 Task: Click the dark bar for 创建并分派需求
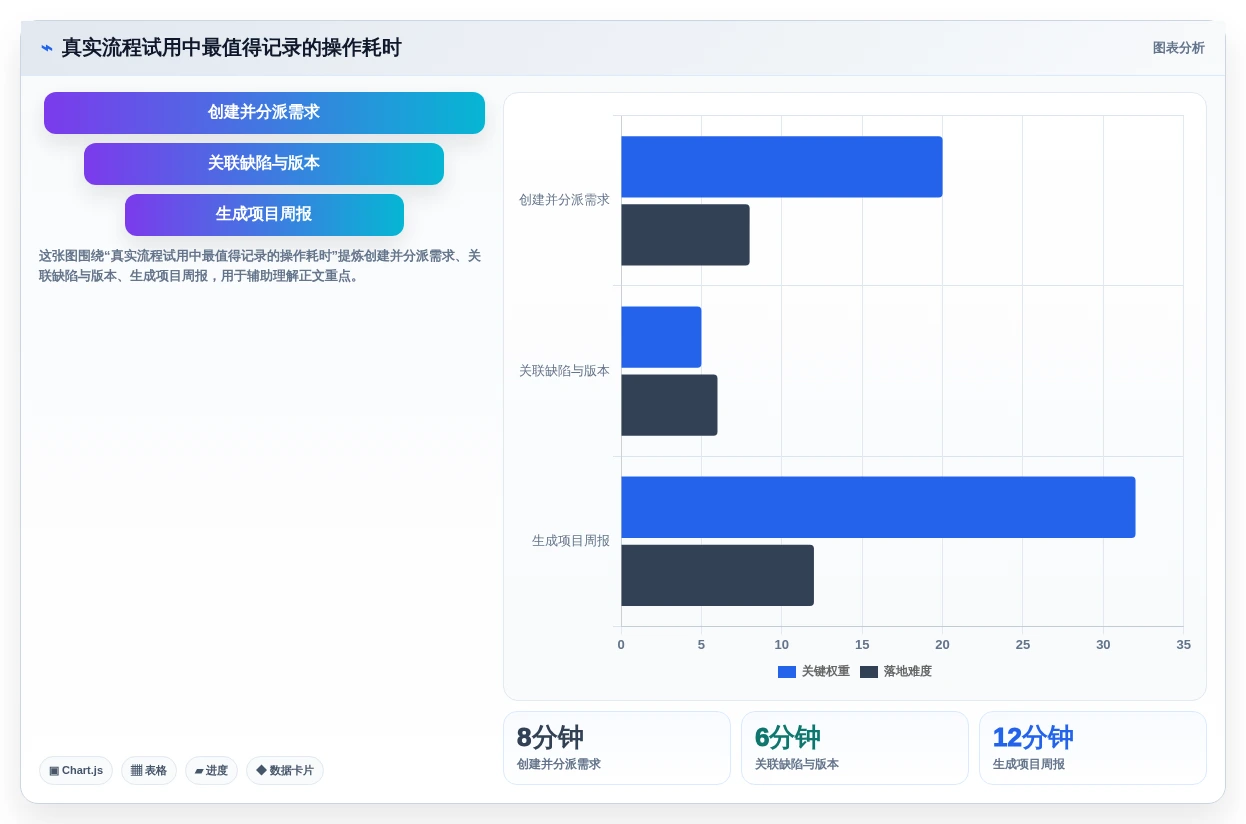[685, 235]
